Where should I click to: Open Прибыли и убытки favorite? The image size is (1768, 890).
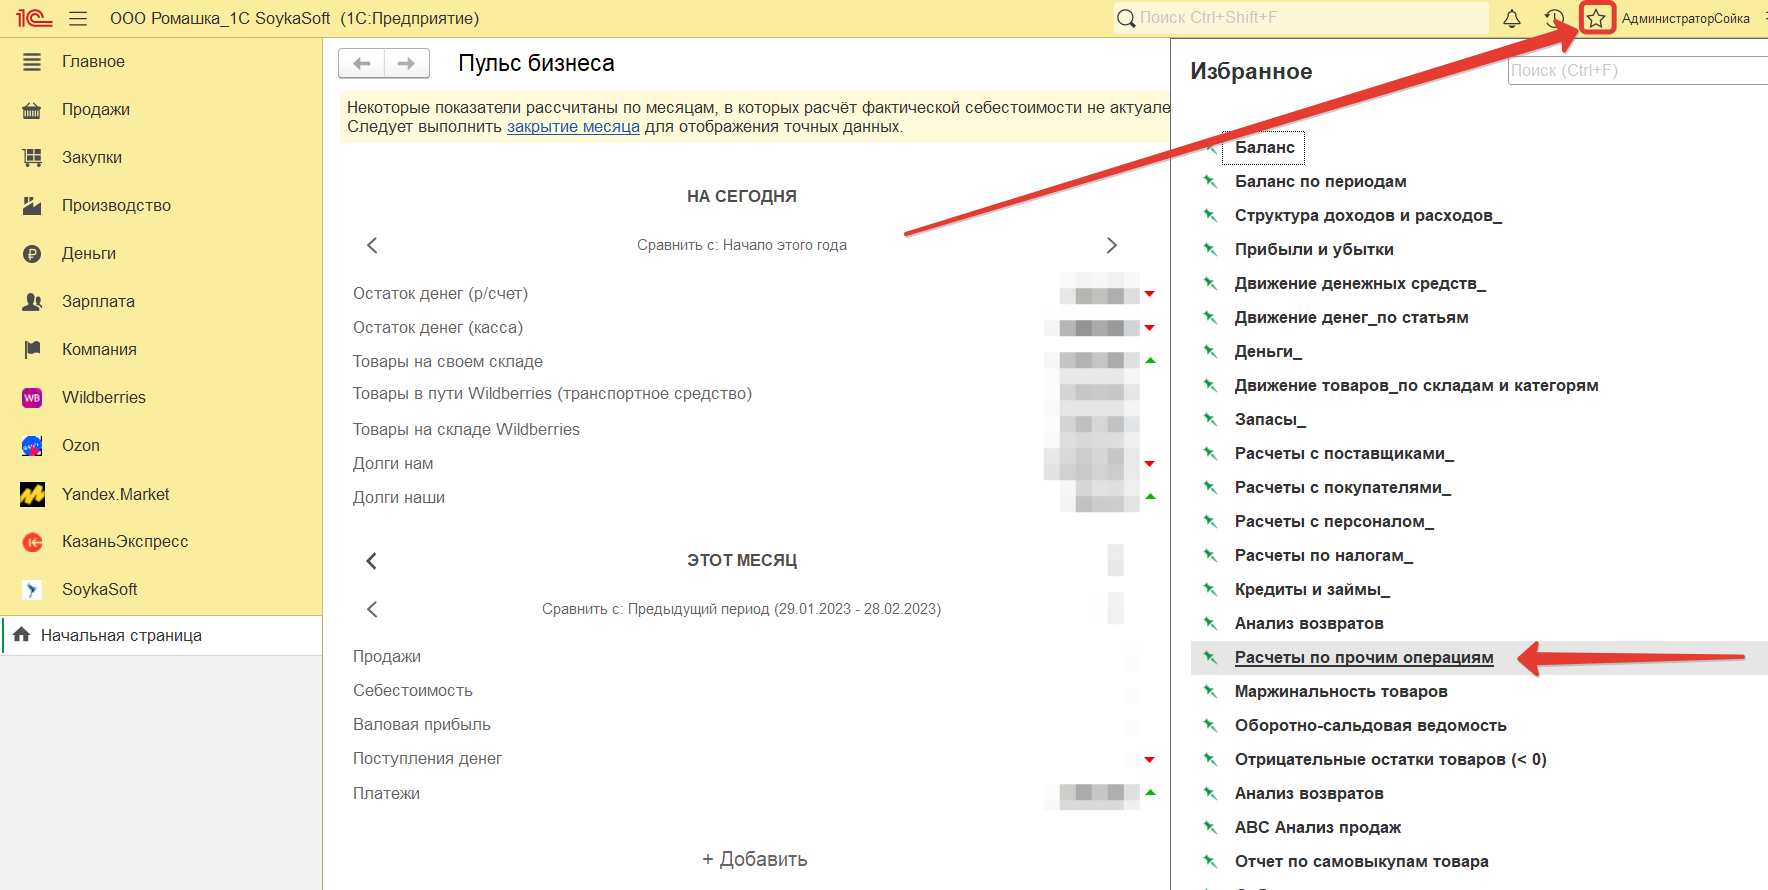(1314, 250)
